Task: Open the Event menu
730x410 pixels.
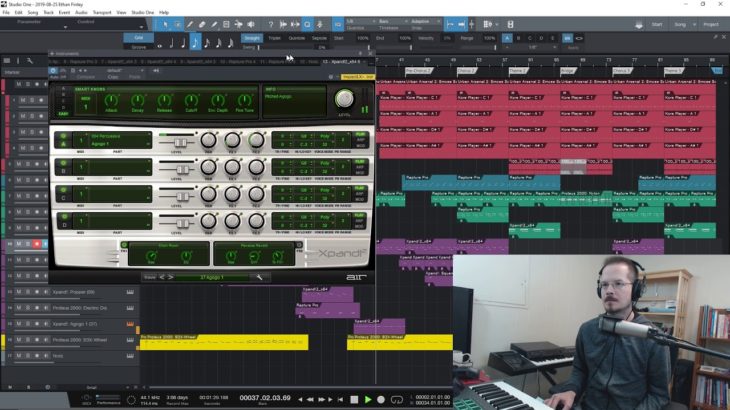Action: (x=64, y=13)
